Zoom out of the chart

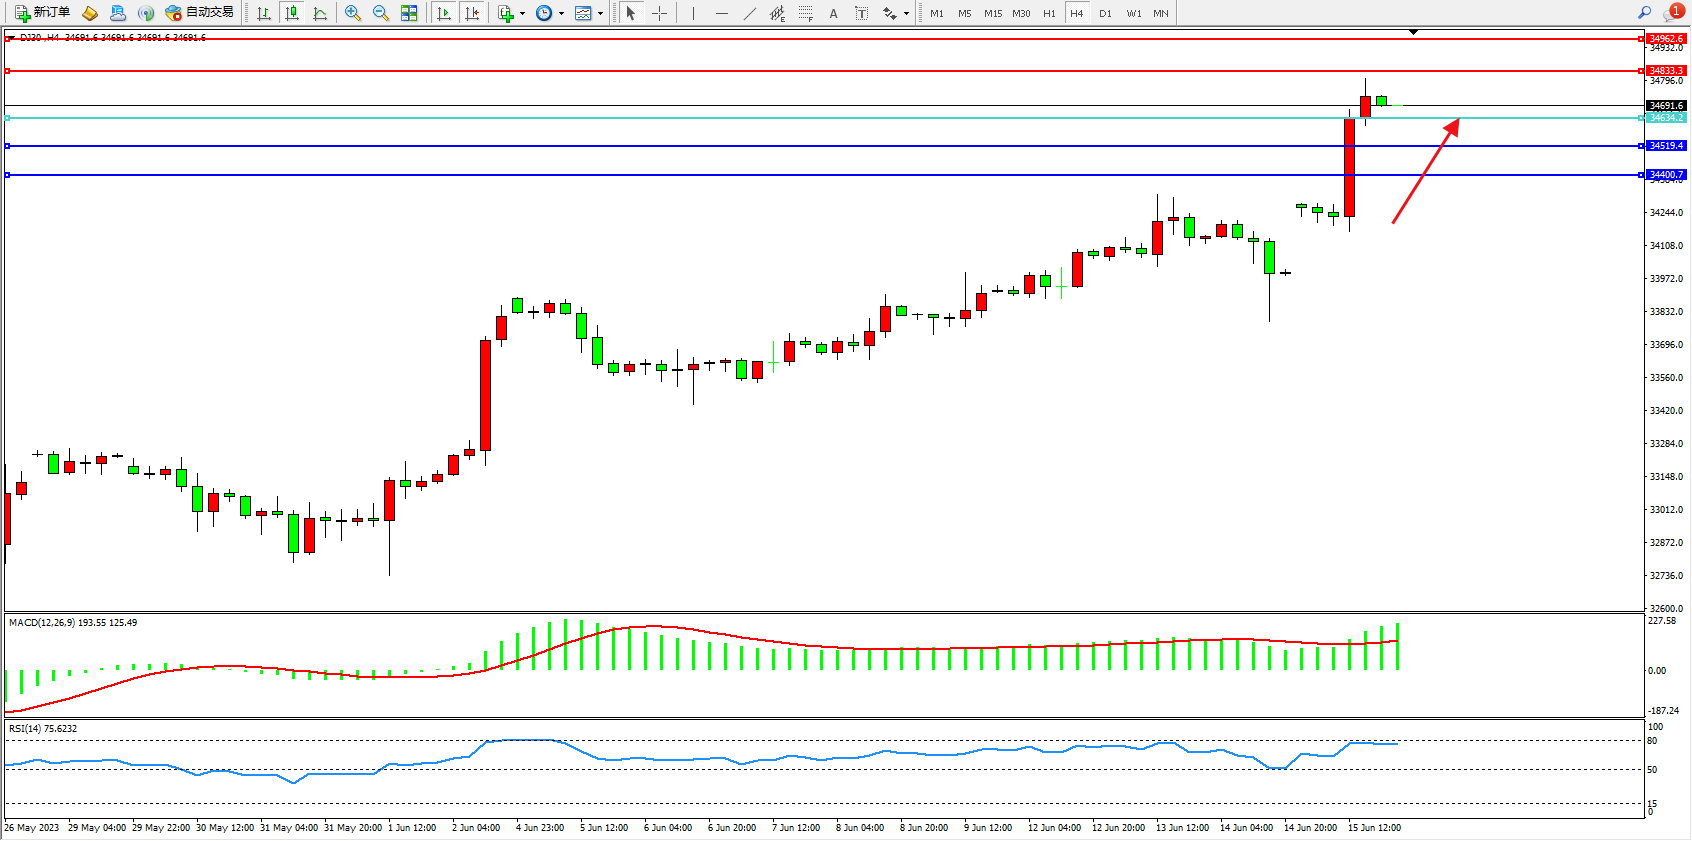point(381,13)
